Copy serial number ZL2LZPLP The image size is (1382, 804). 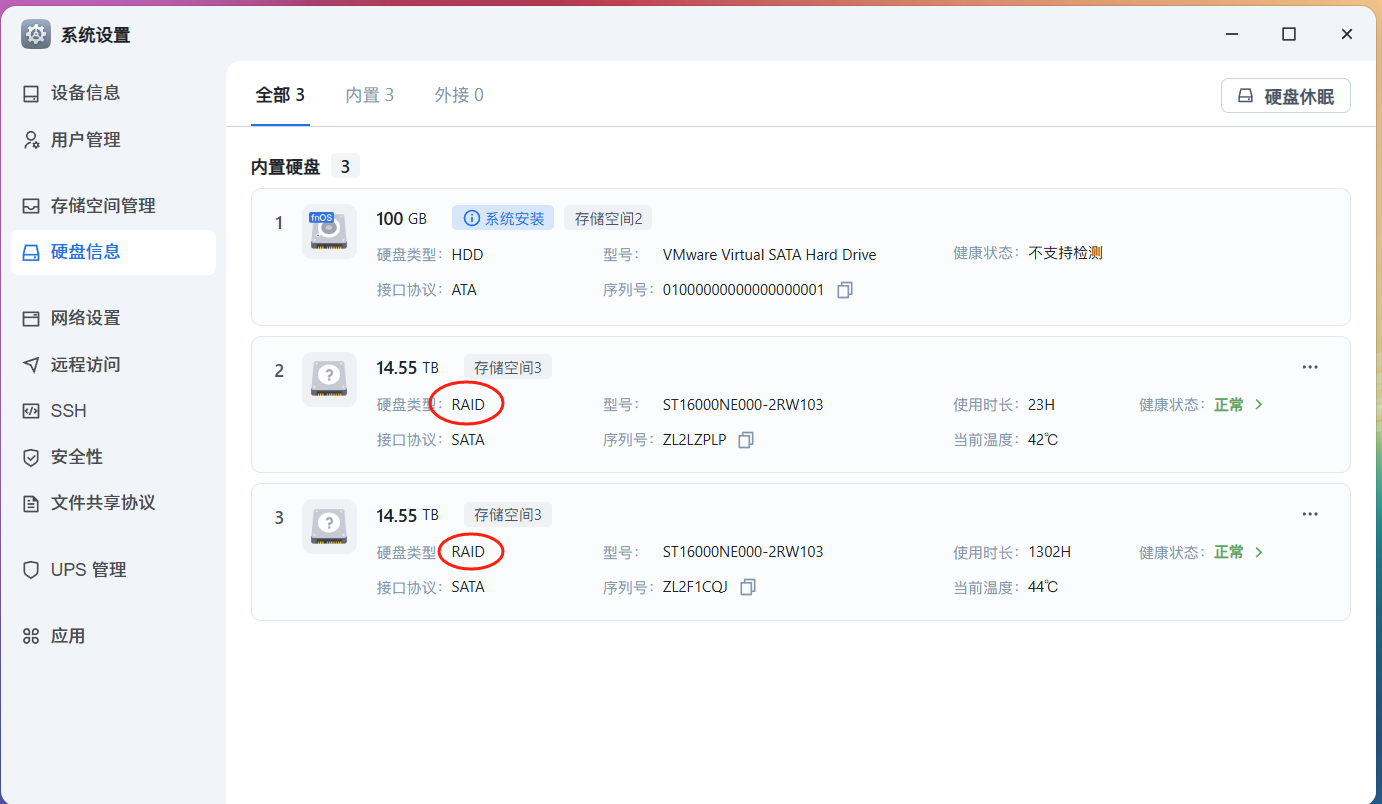[x=746, y=440]
